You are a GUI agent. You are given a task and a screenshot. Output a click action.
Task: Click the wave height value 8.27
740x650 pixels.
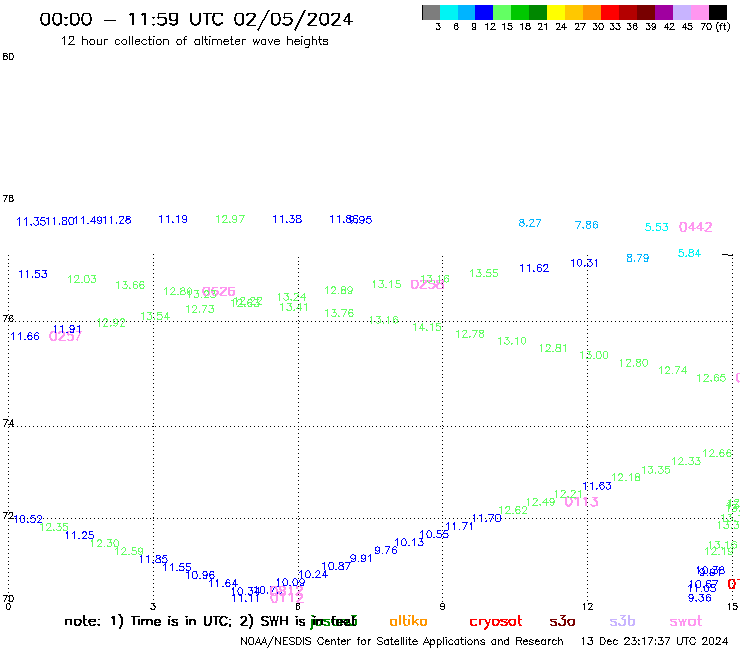(530, 223)
